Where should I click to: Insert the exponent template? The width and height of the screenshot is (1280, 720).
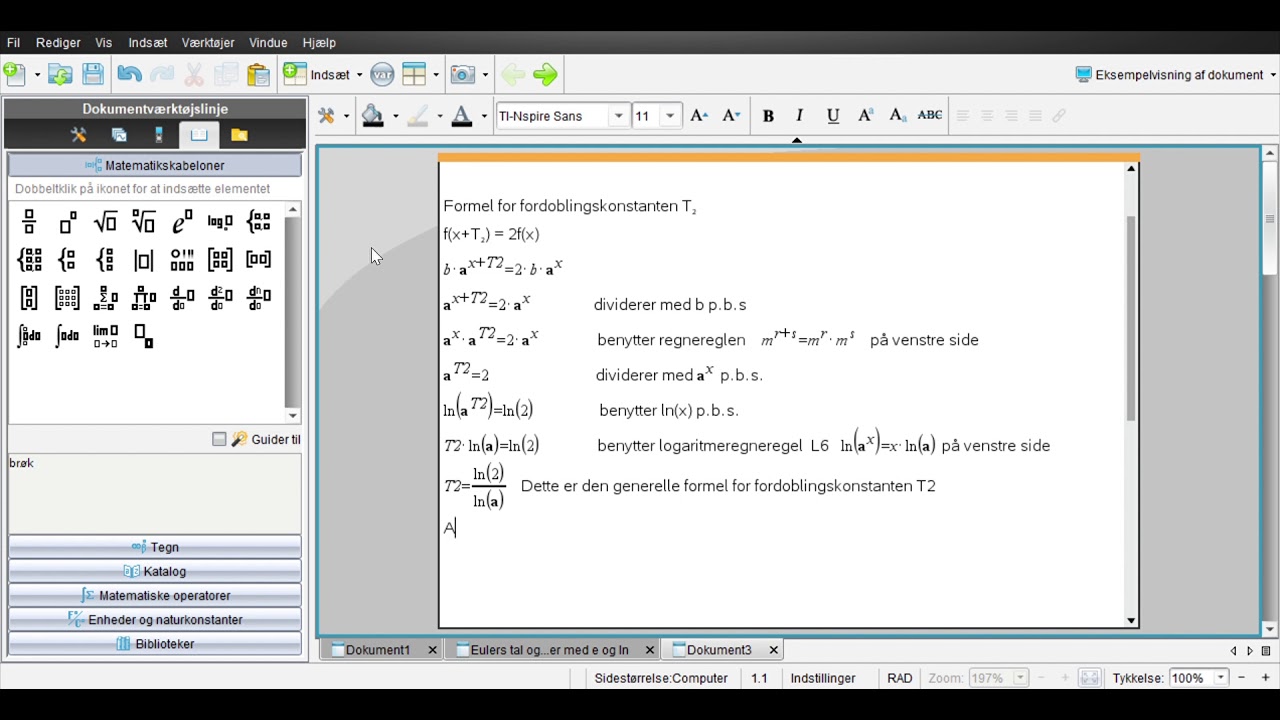coord(67,222)
